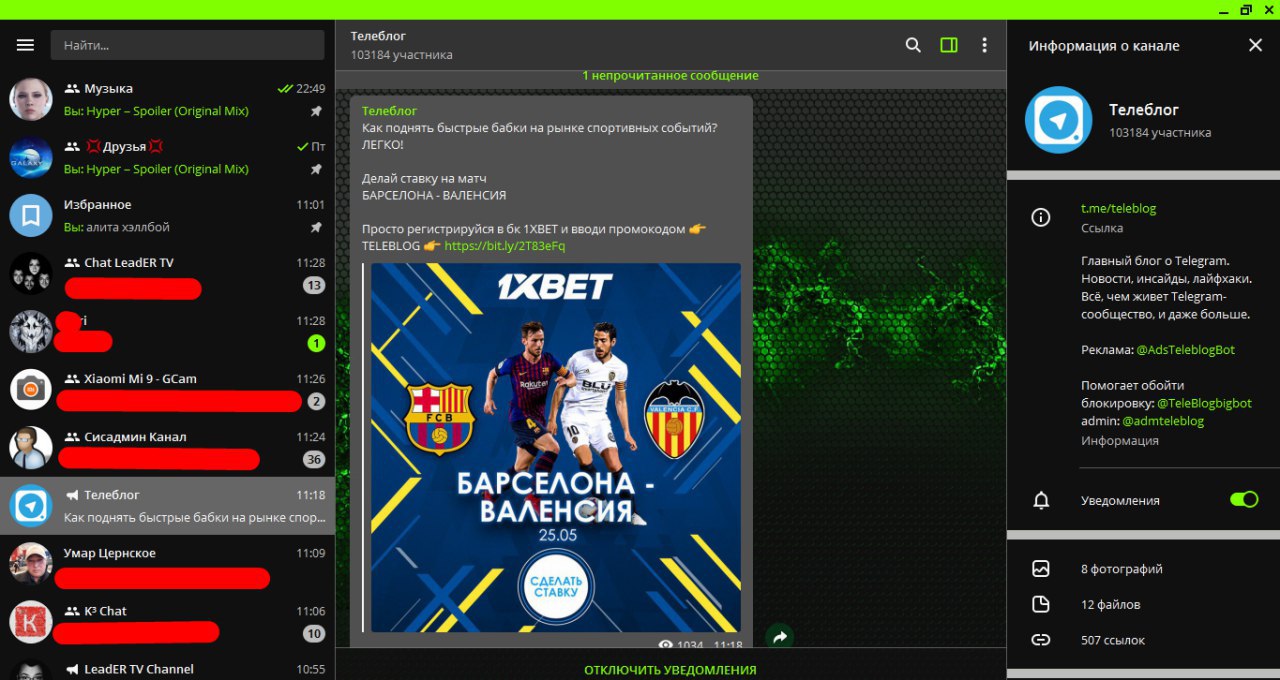Open the 1XBET Барселона-Валенсия image
This screenshot has width=1280, height=680.
(x=556, y=447)
